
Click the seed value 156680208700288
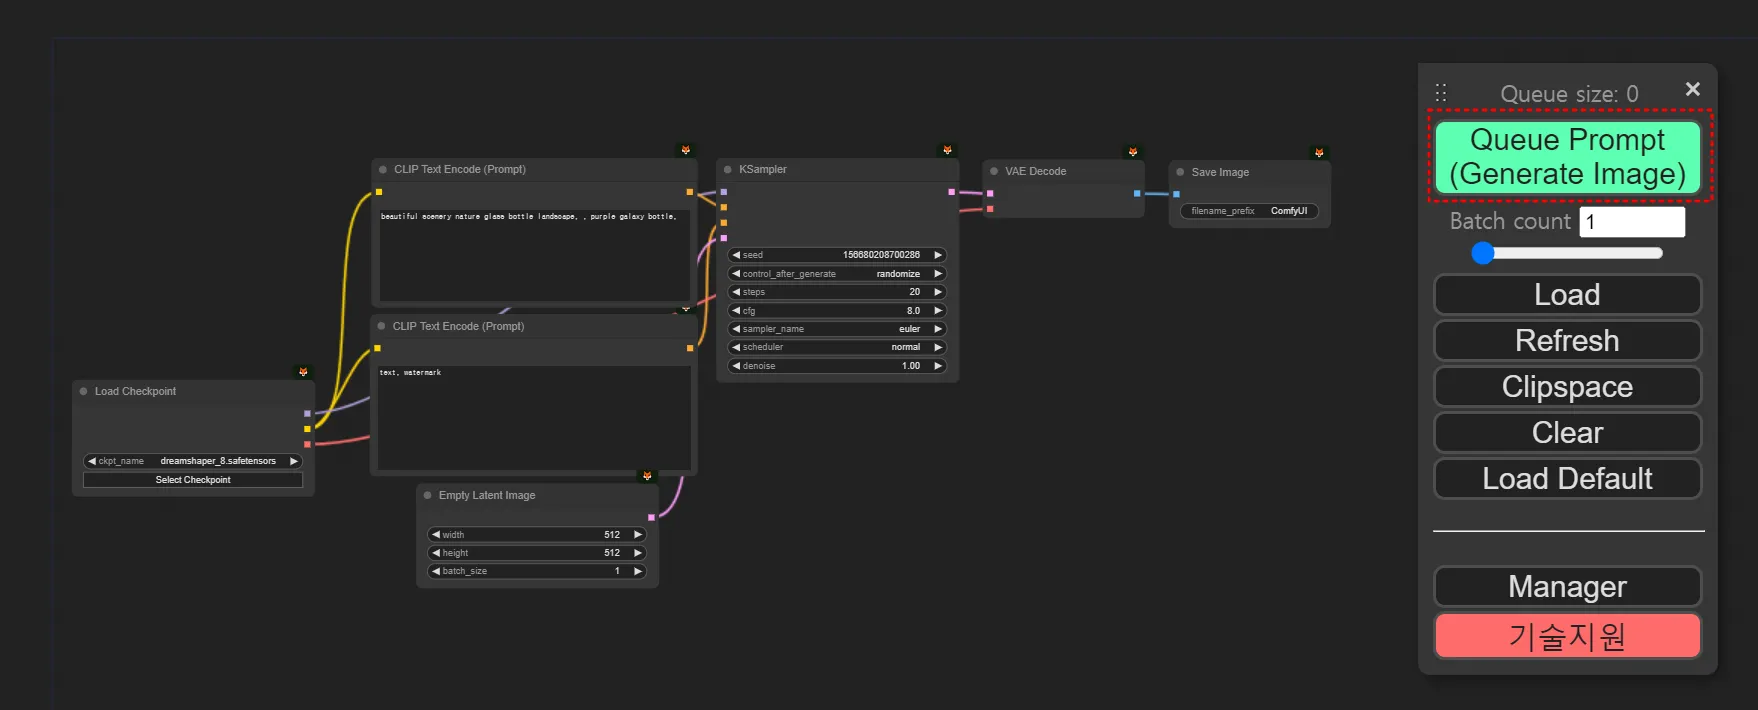click(881, 255)
